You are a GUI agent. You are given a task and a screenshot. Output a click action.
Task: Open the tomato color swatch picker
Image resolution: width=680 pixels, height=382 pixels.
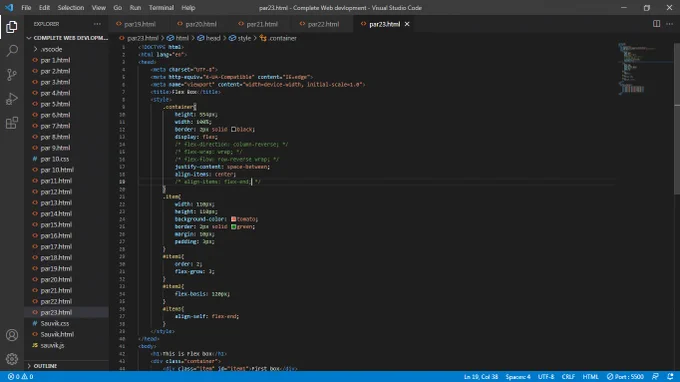coord(233,219)
